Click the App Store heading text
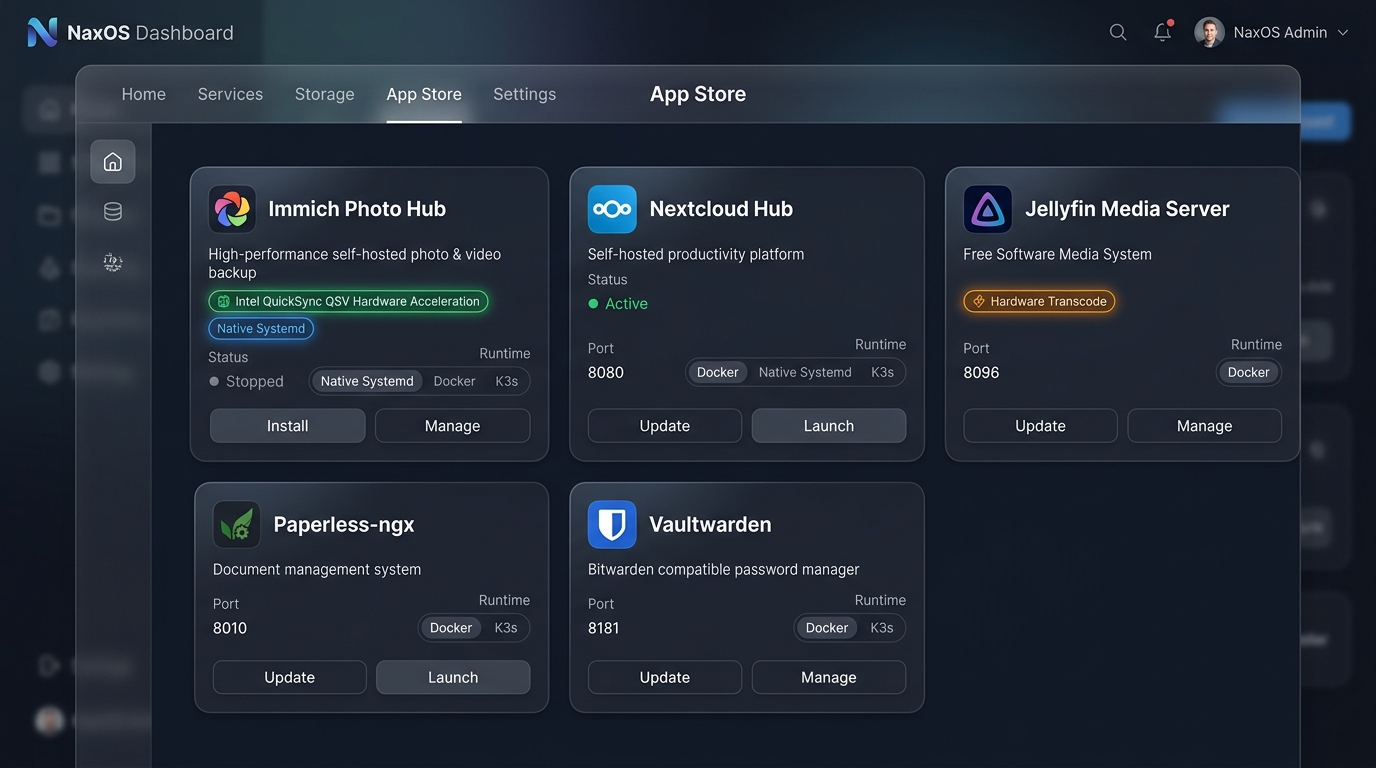 (x=698, y=94)
